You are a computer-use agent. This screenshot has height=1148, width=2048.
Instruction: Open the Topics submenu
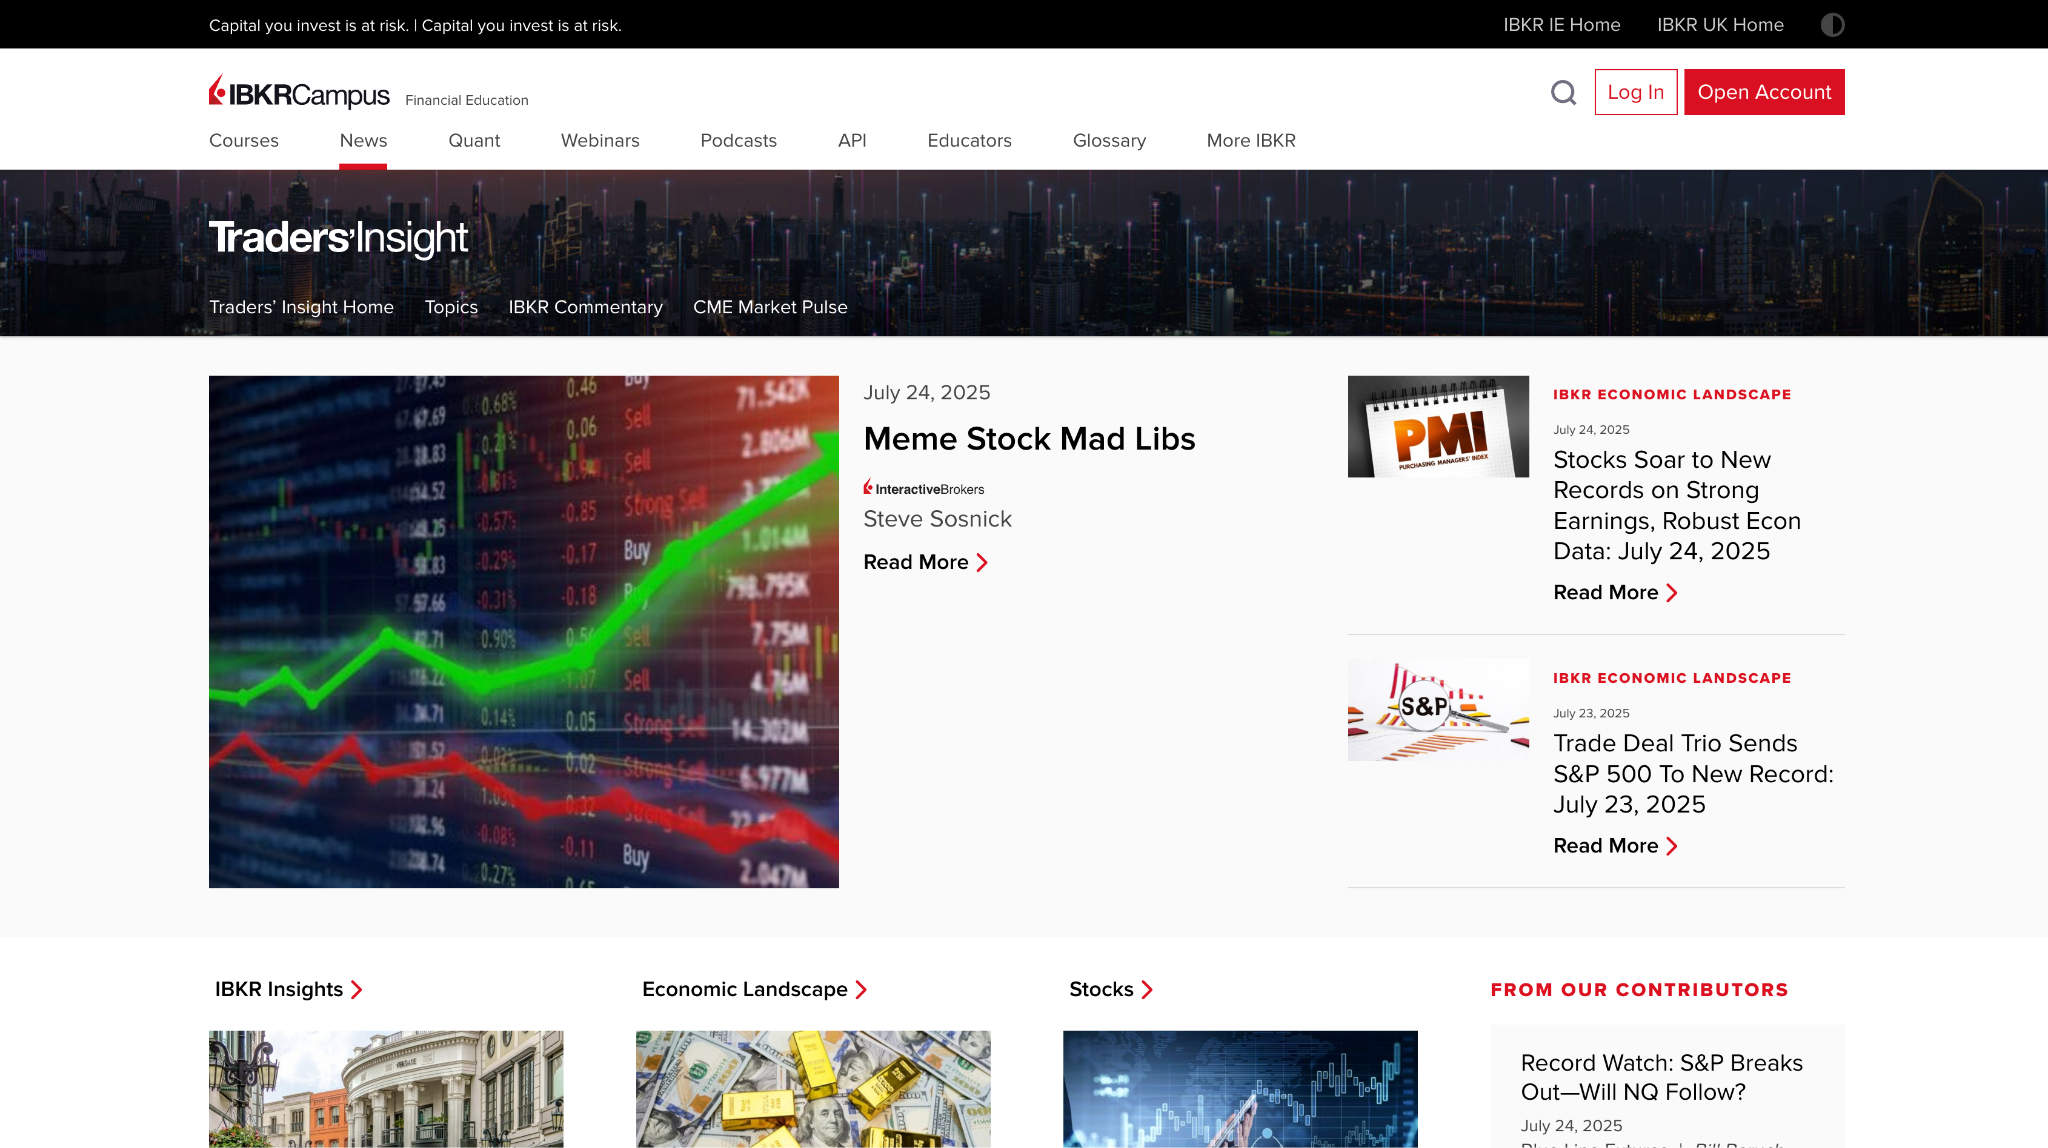pos(451,307)
